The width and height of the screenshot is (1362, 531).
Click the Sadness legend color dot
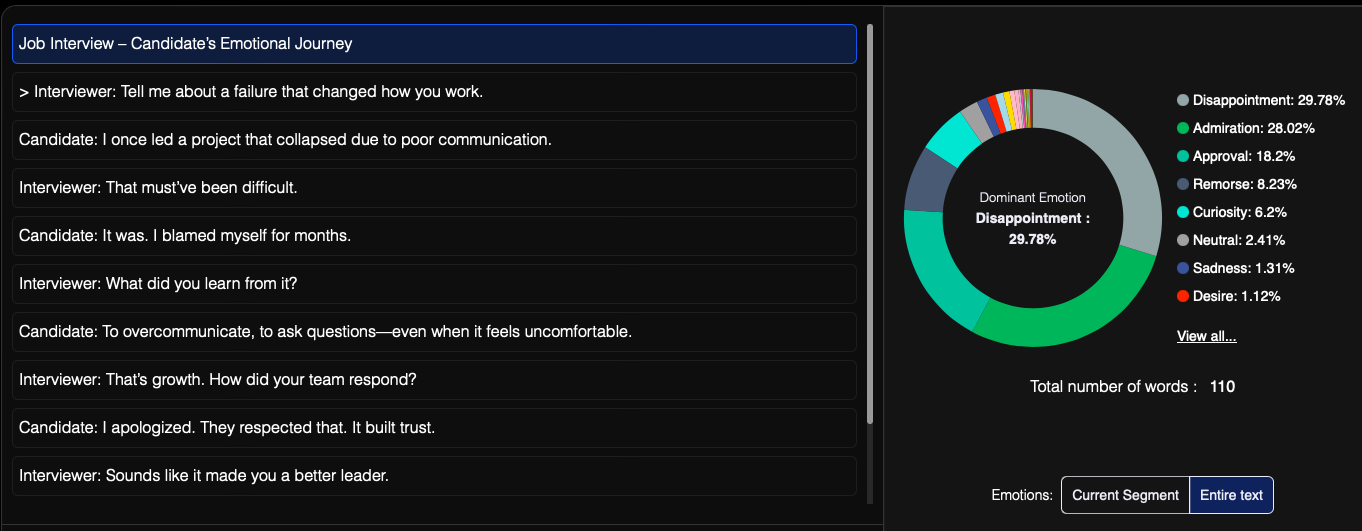(1183, 268)
